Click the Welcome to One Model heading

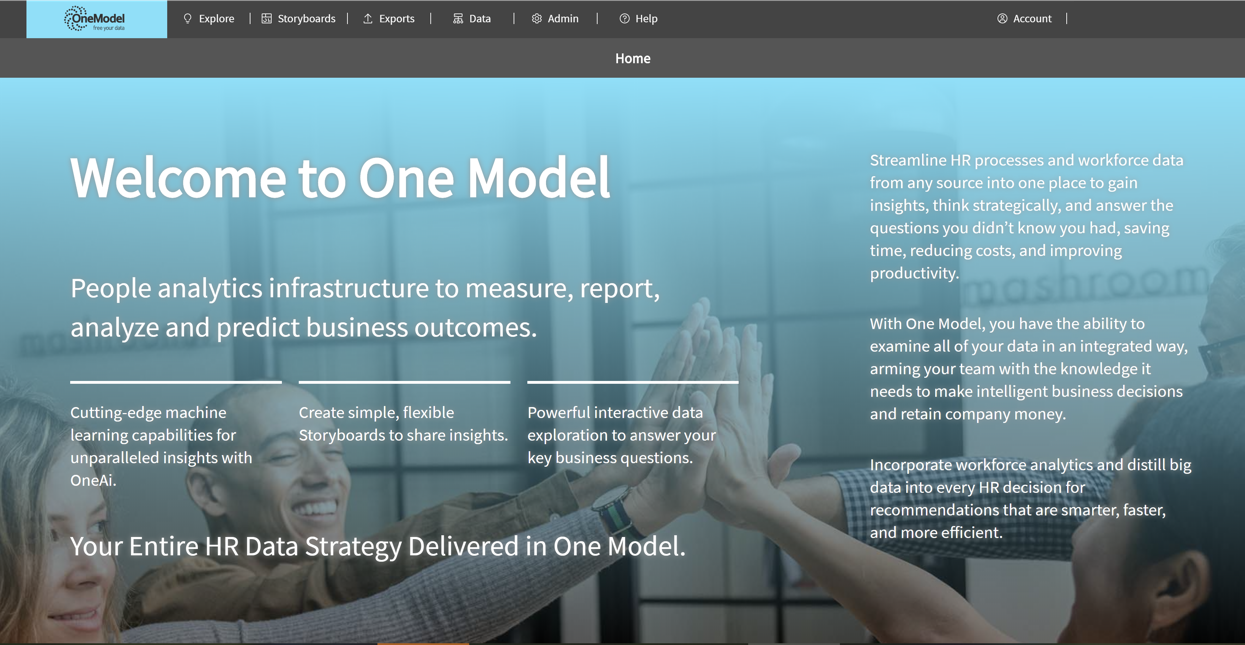pyautogui.click(x=340, y=178)
